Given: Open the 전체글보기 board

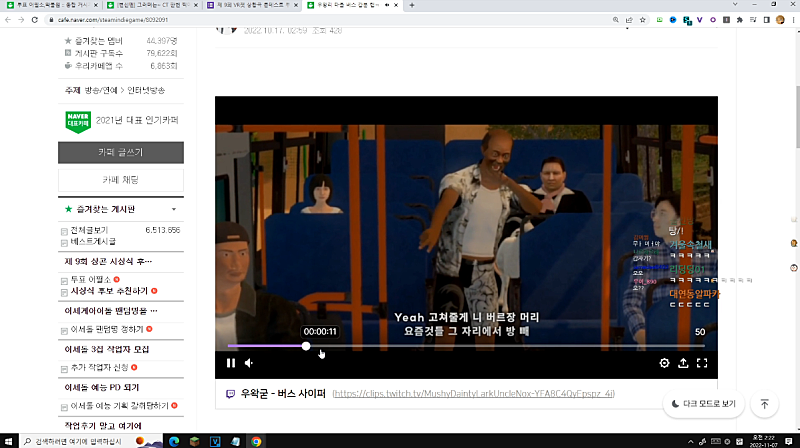Looking at the screenshot, I should tap(89, 230).
